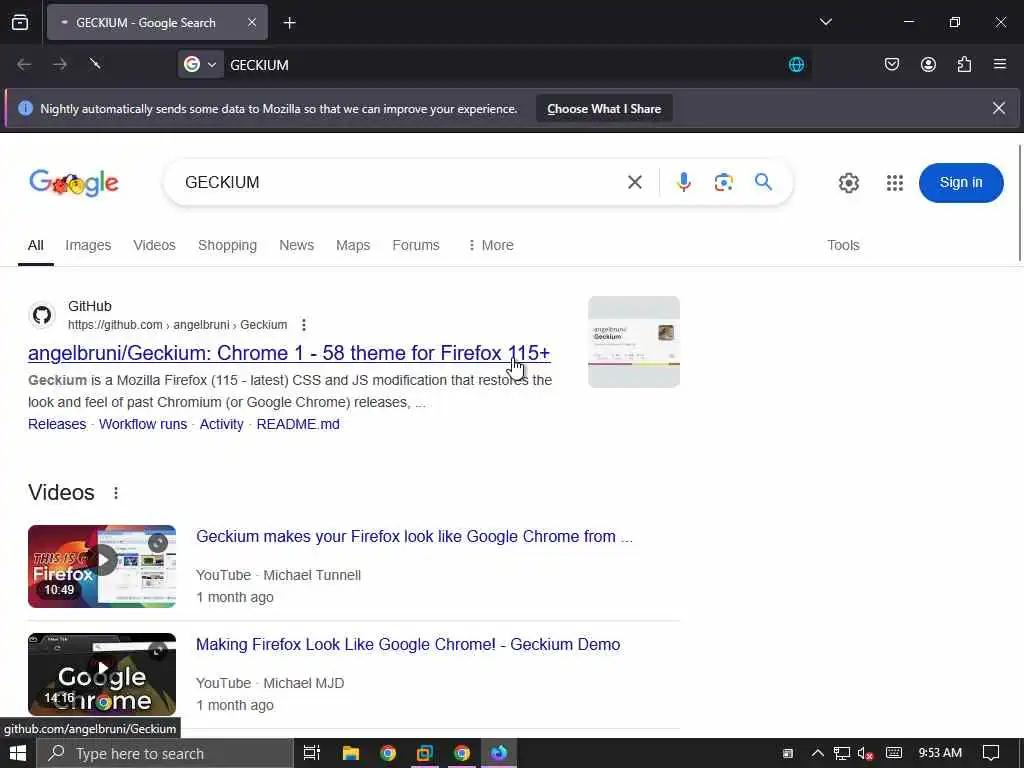Open Task View on the taskbar

click(312, 753)
